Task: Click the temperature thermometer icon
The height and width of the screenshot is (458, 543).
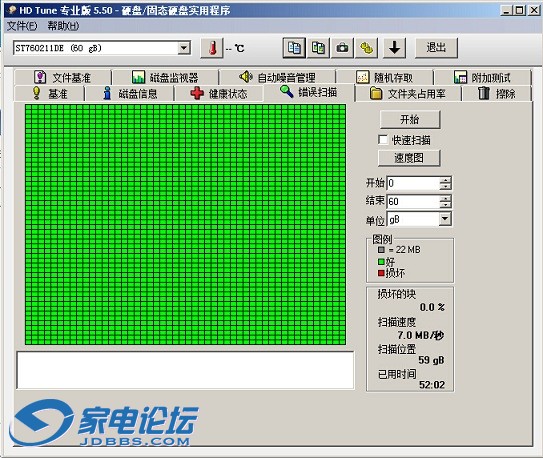Action: (212, 48)
